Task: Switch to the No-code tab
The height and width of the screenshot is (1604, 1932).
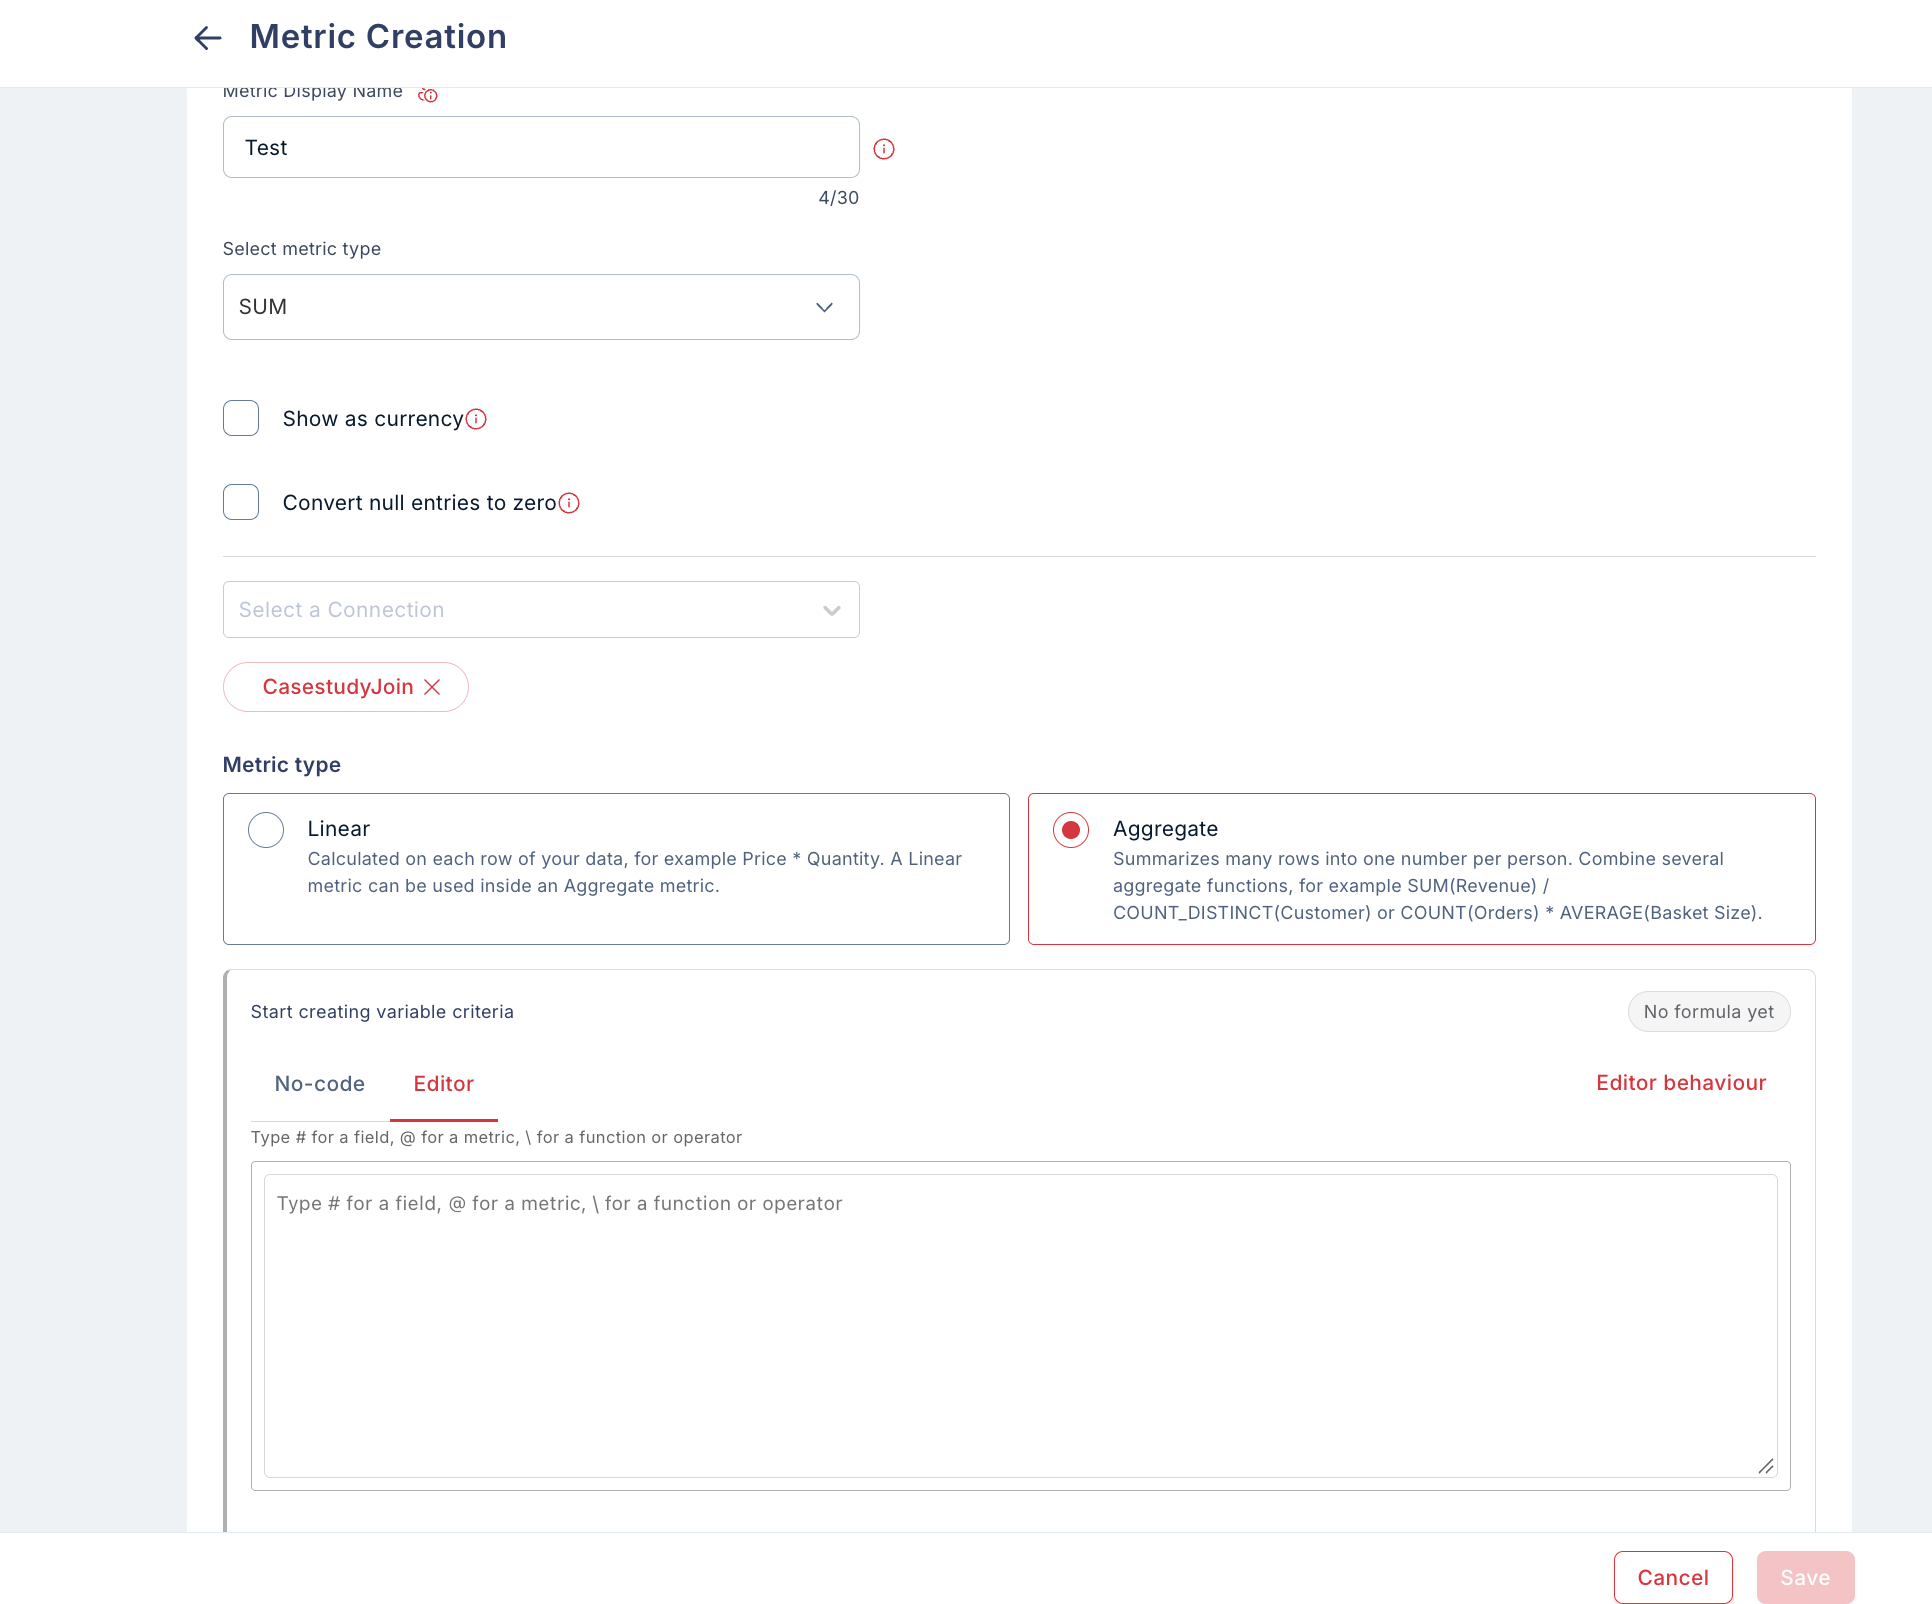Action: point(320,1084)
